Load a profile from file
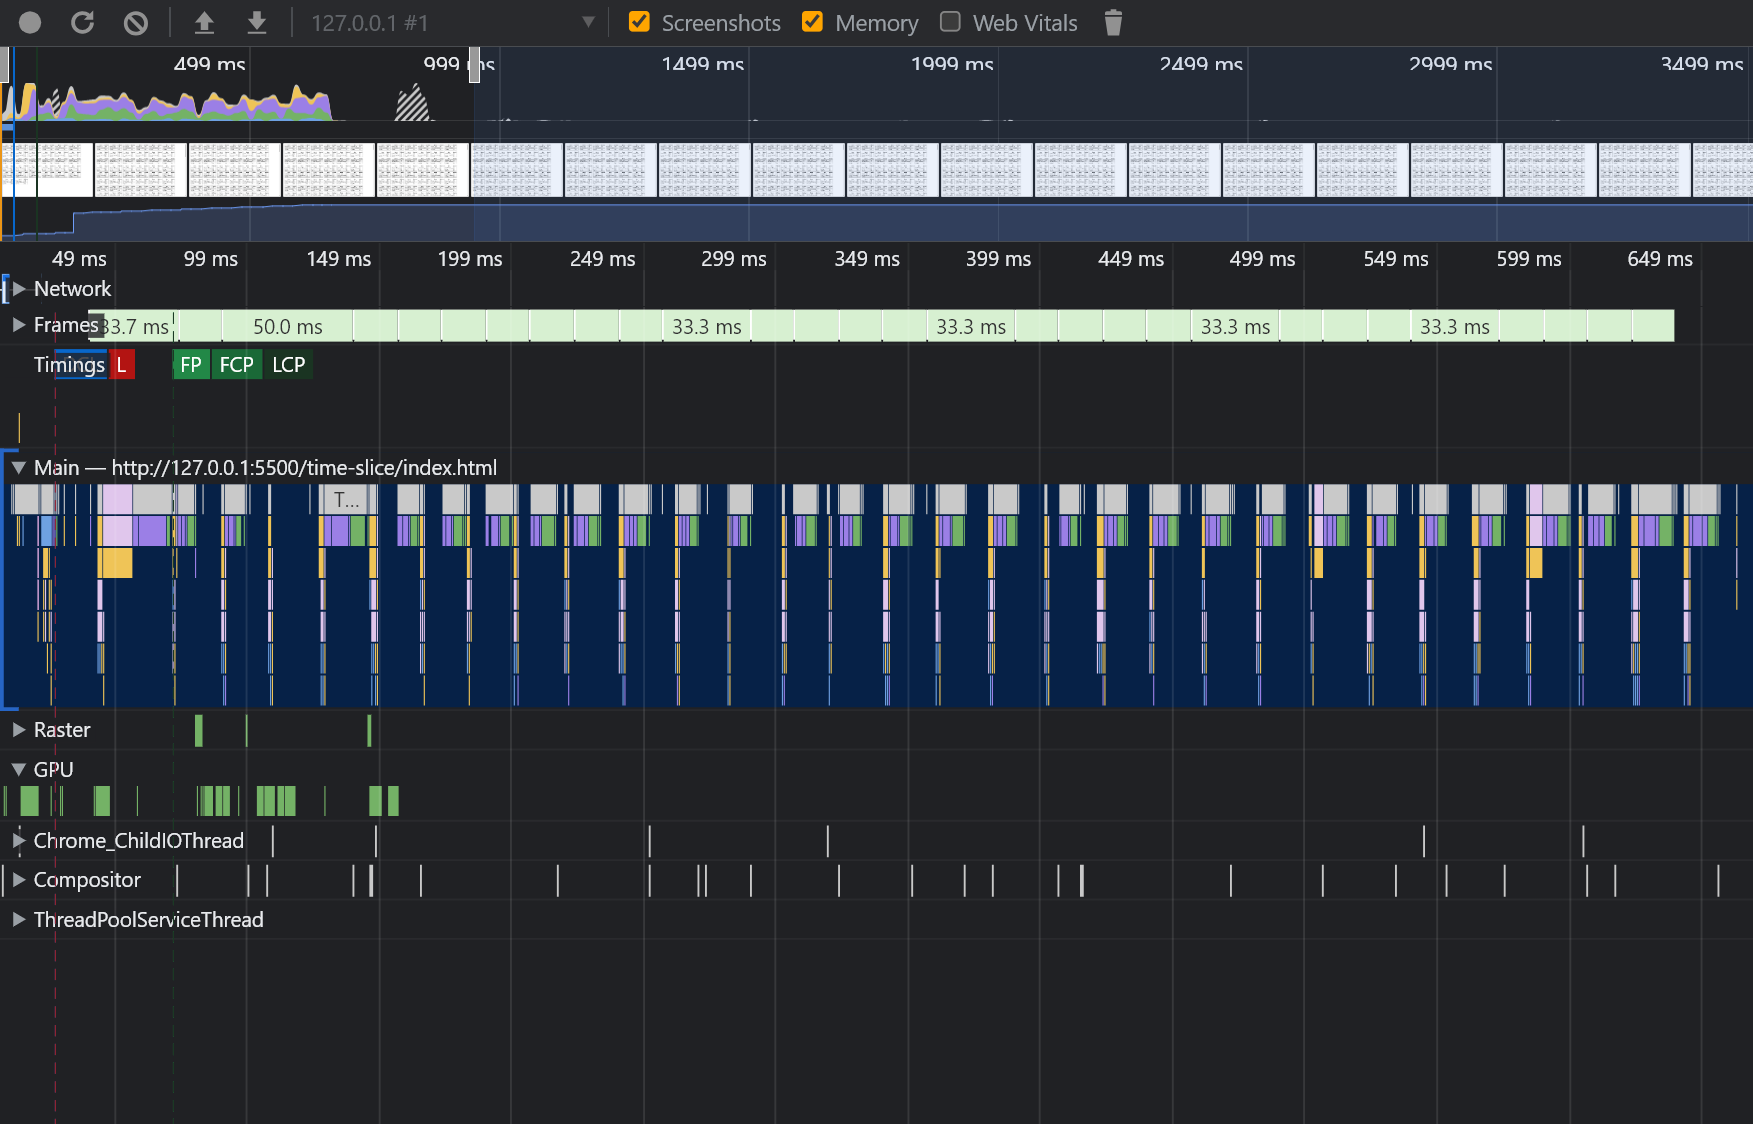The height and width of the screenshot is (1124, 1753). point(204,22)
